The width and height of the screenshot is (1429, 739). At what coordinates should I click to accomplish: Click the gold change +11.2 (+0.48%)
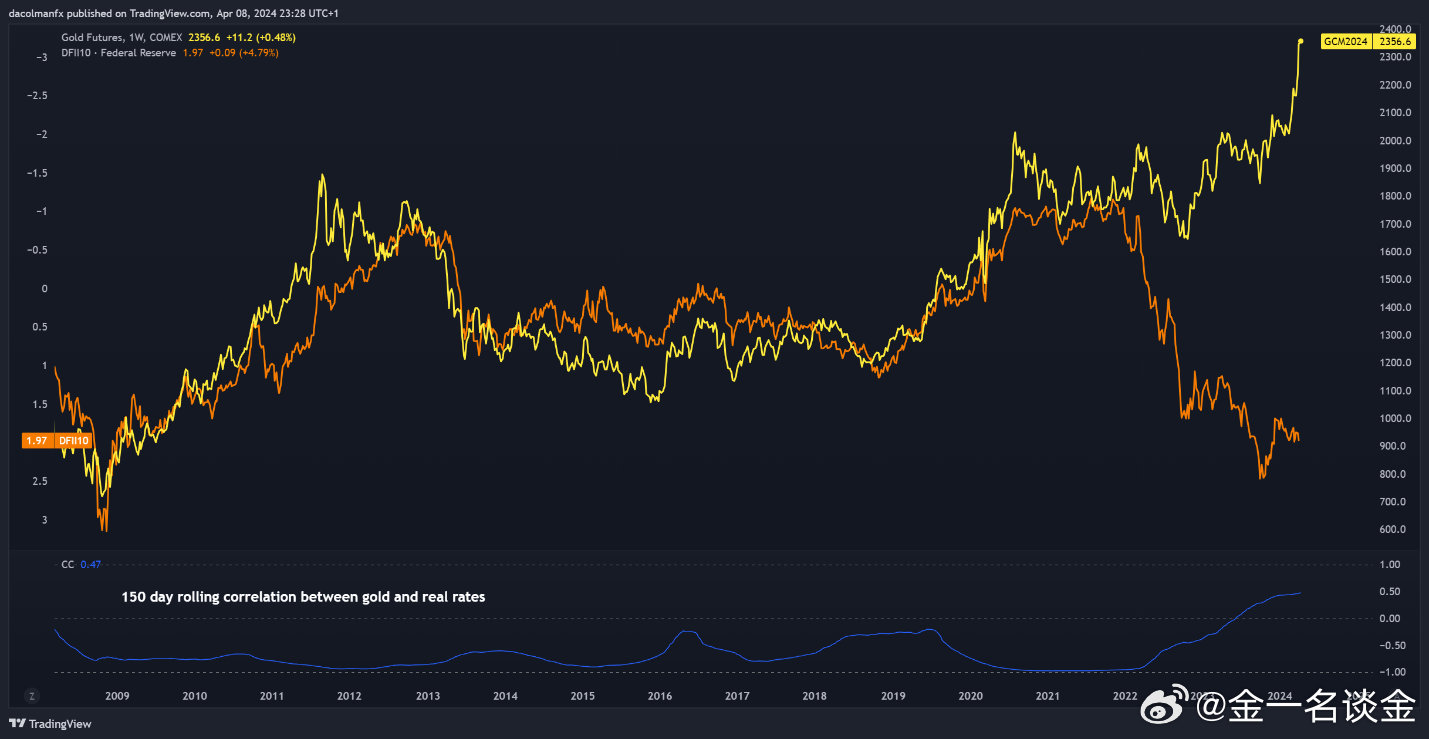click(260, 37)
